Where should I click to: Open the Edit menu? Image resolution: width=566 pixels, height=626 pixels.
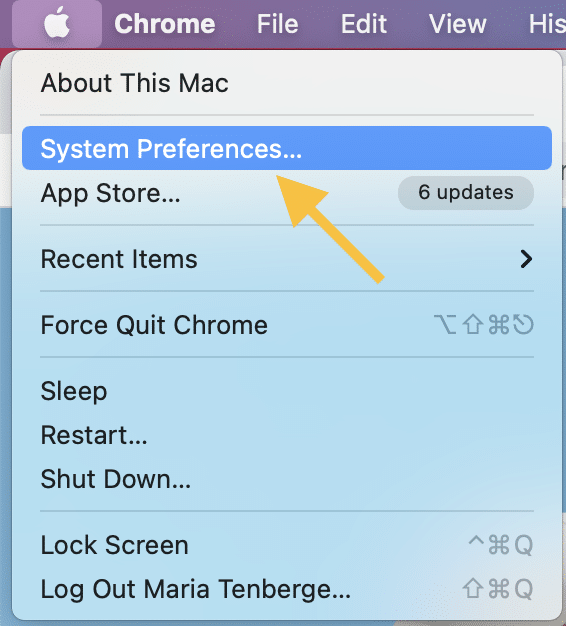click(364, 24)
